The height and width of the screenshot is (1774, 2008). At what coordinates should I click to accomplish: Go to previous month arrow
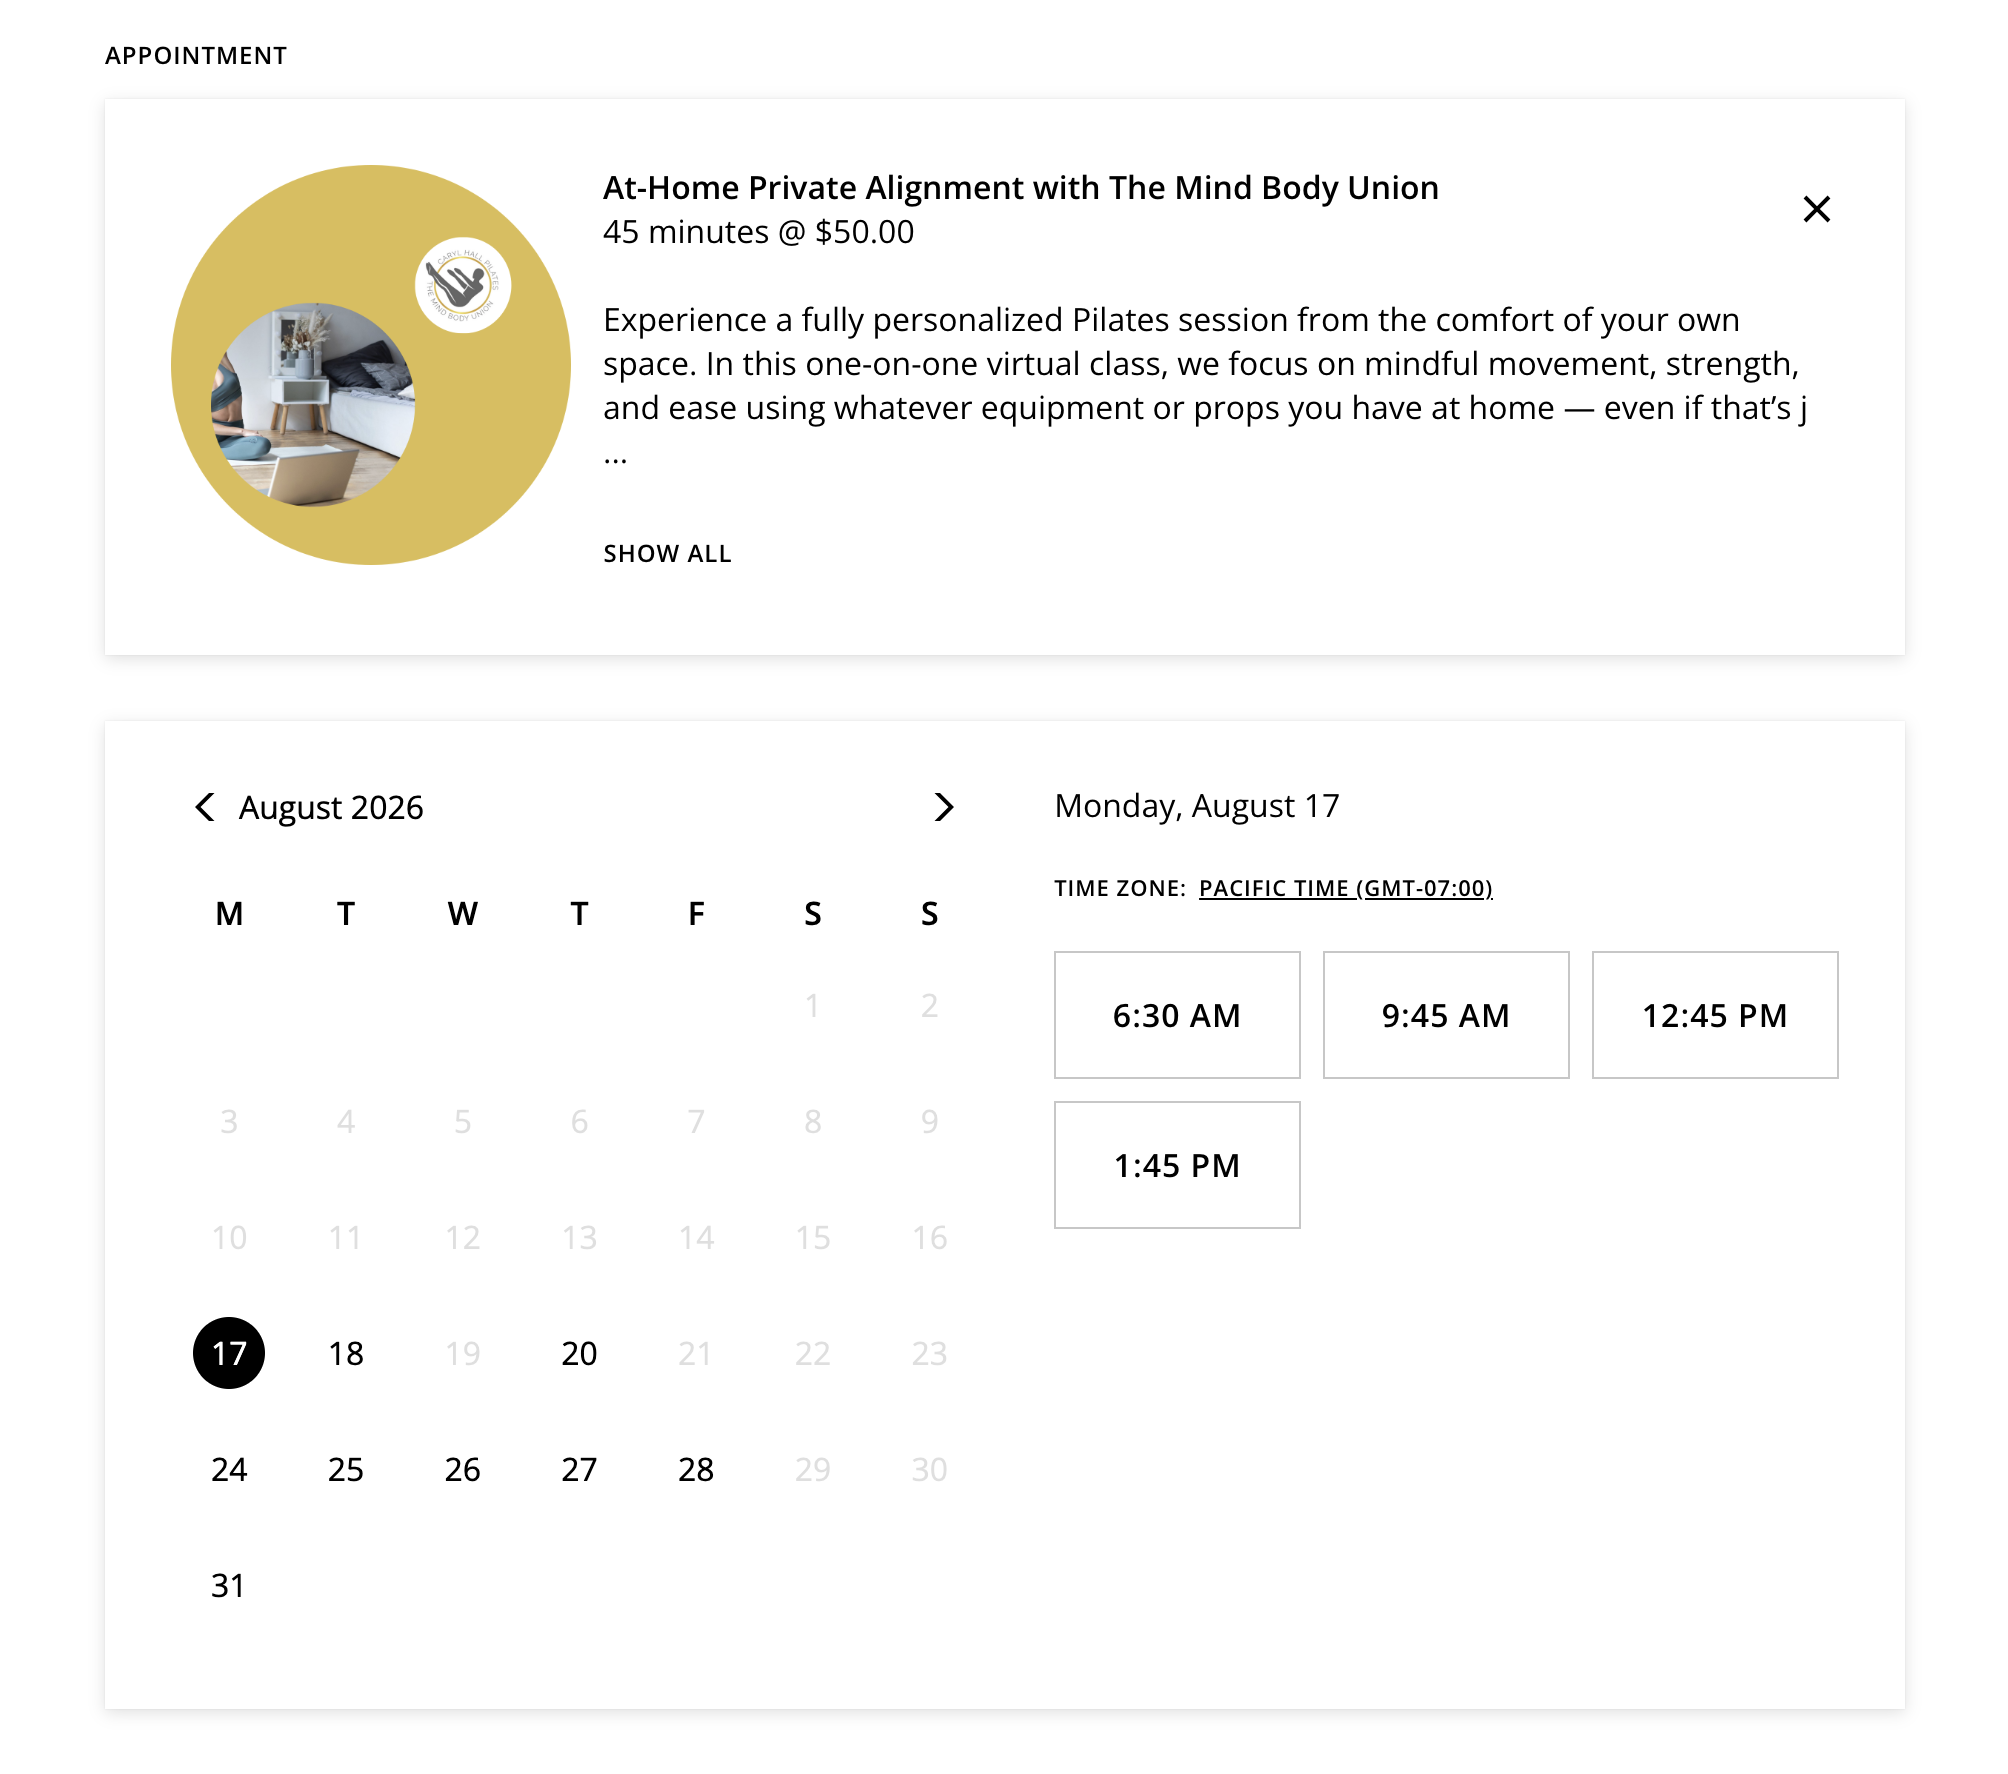coord(205,807)
